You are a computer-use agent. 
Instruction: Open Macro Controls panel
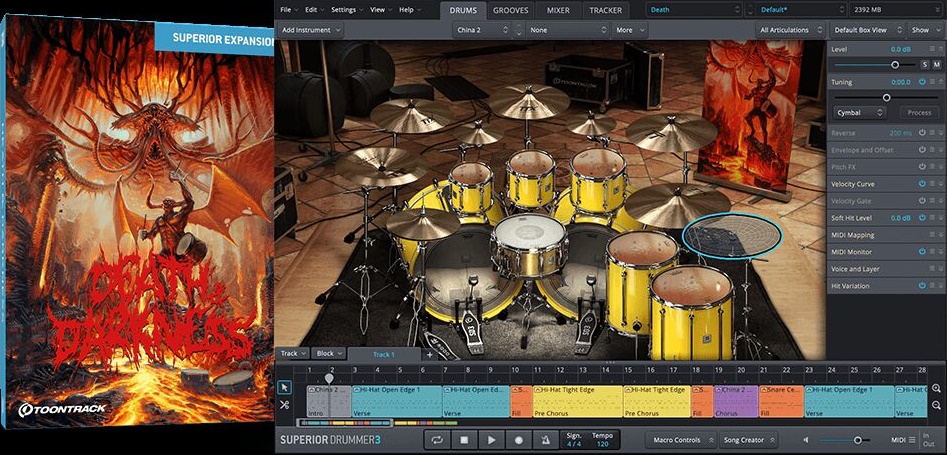click(x=681, y=440)
